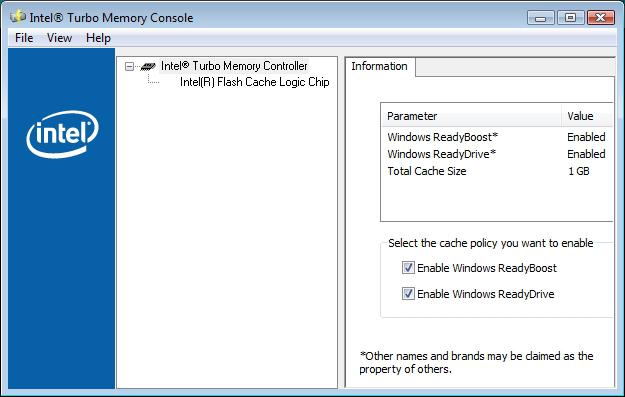Viewport: 625px width, 397px height.
Task: Click the Value column header
Action: tap(587, 116)
